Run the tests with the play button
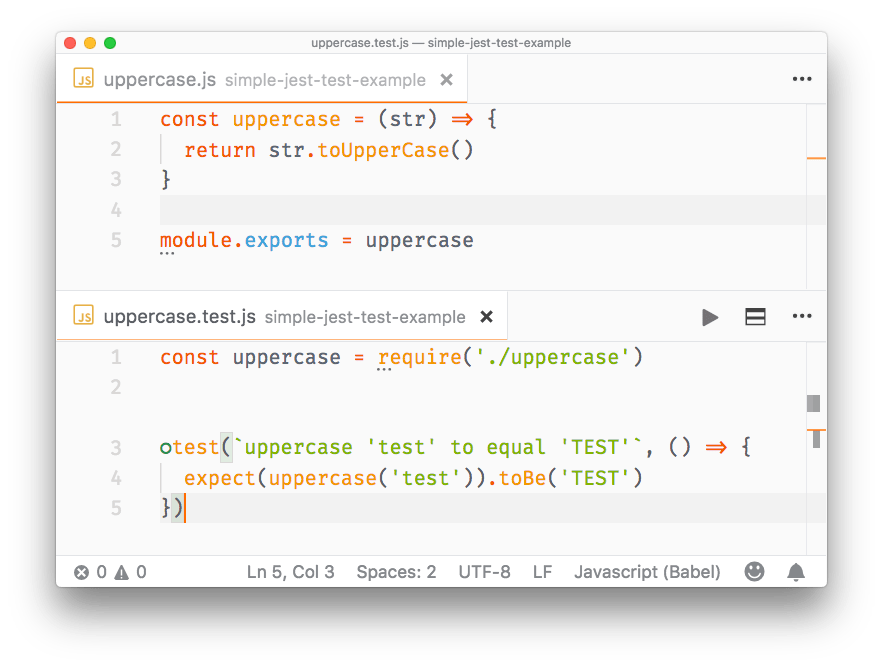Viewport: 883px width, 667px height. pos(710,316)
